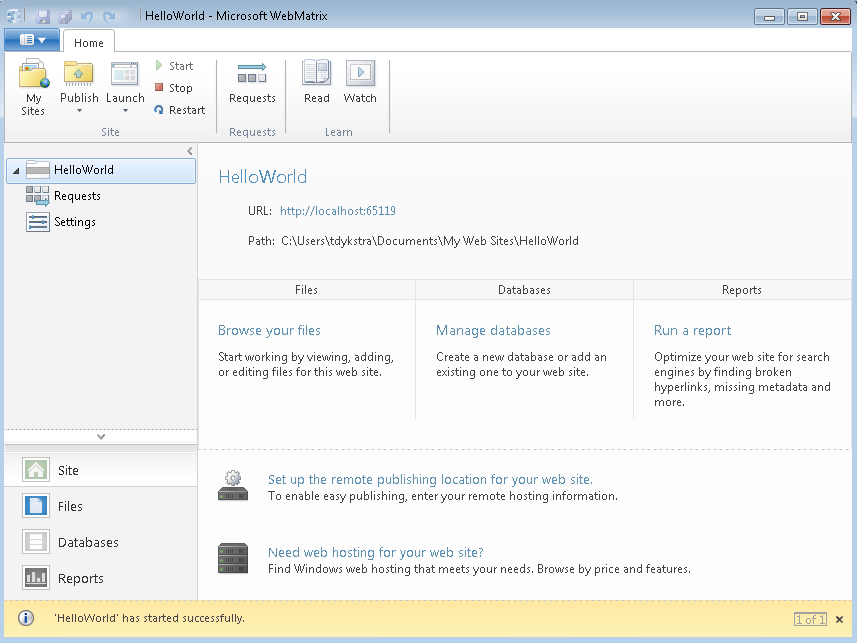Image resolution: width=857 pixels, height=643 pixels.
Task: Click the HelloWorld site heading
Action: click(x=263, y=177)
